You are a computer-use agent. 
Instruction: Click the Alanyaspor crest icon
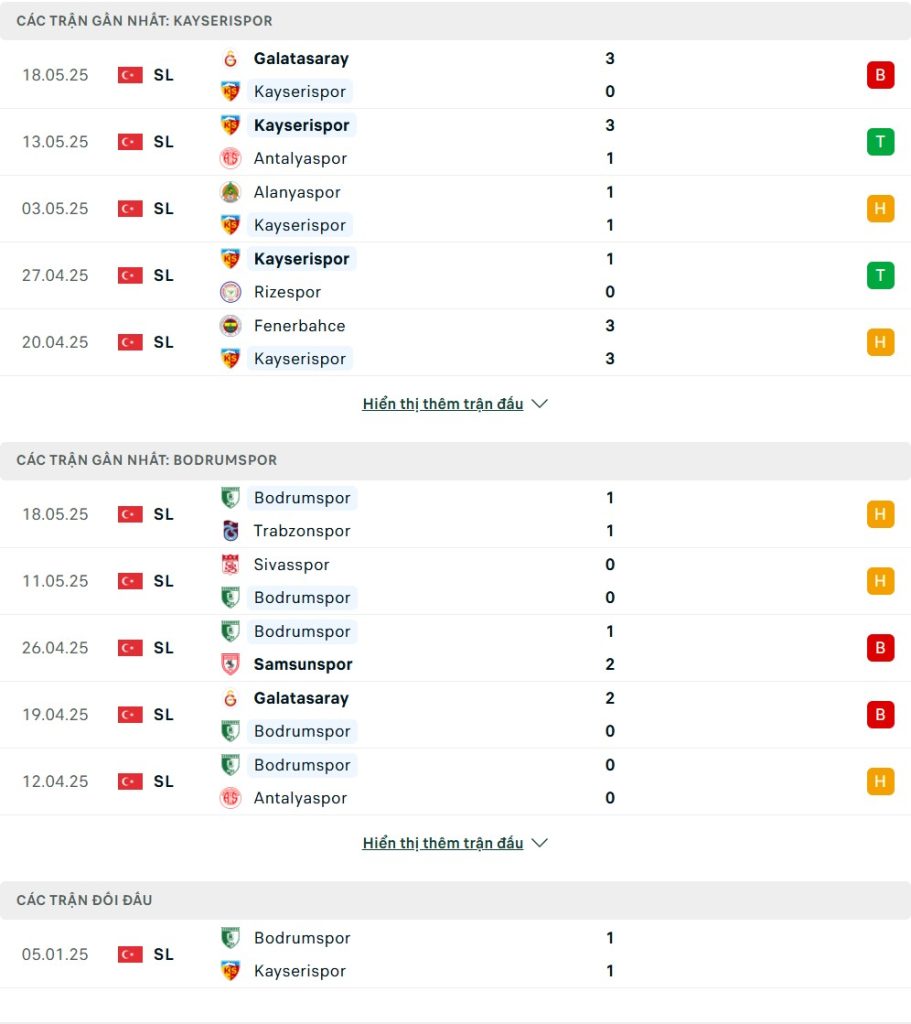[230, 192]
